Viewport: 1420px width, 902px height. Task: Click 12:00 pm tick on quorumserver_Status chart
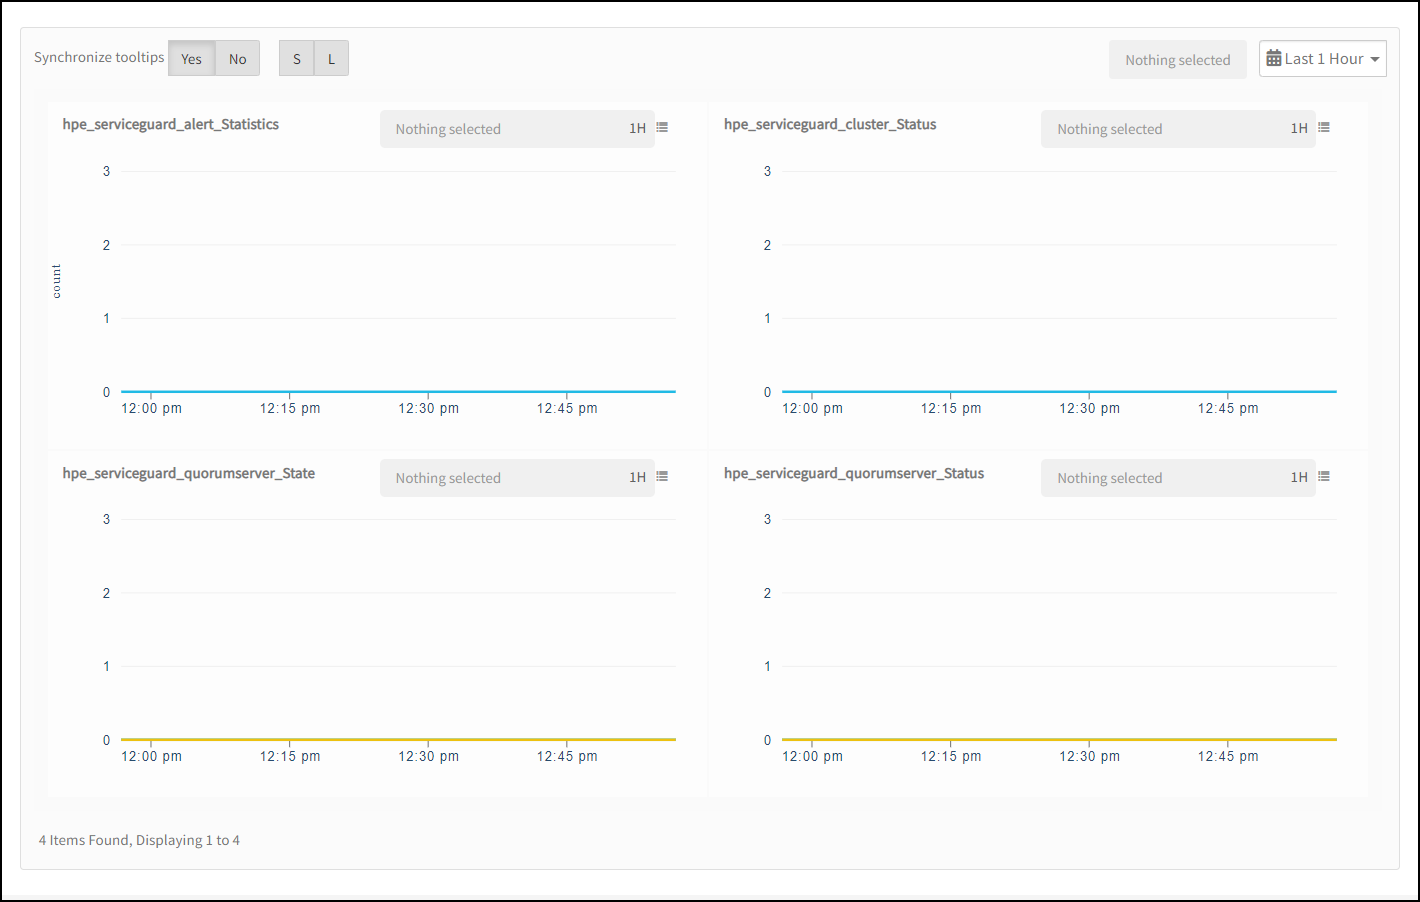click(812, 756)
